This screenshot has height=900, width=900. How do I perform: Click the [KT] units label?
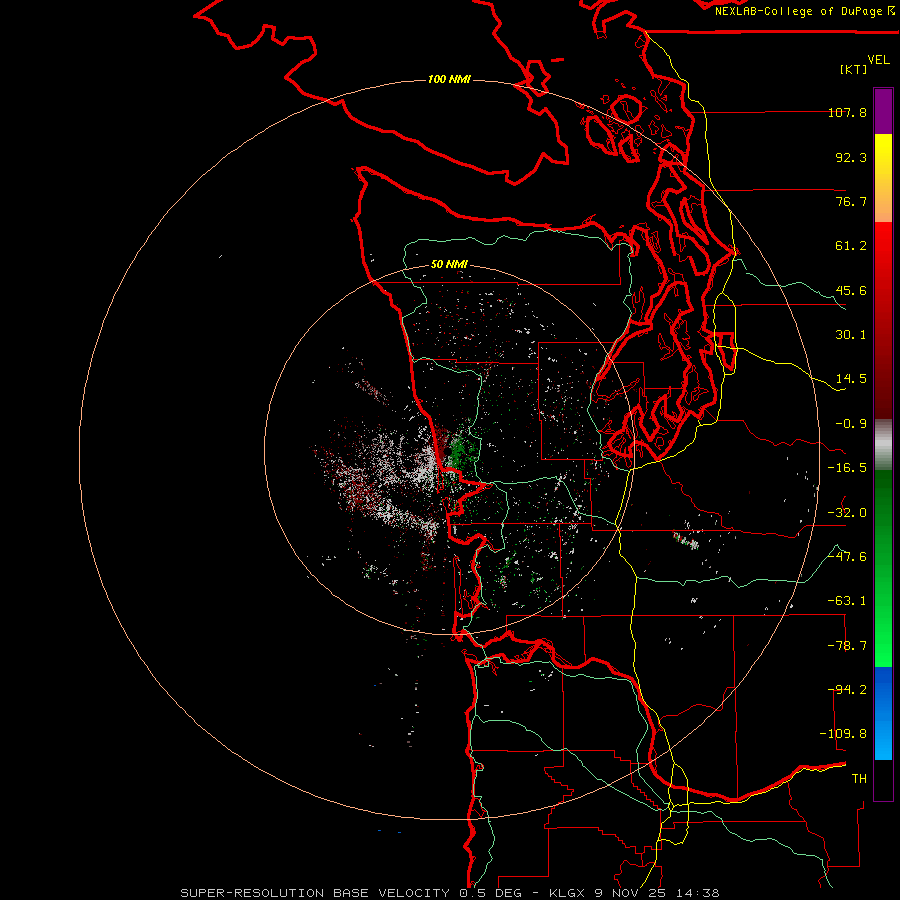click(854, 69)
